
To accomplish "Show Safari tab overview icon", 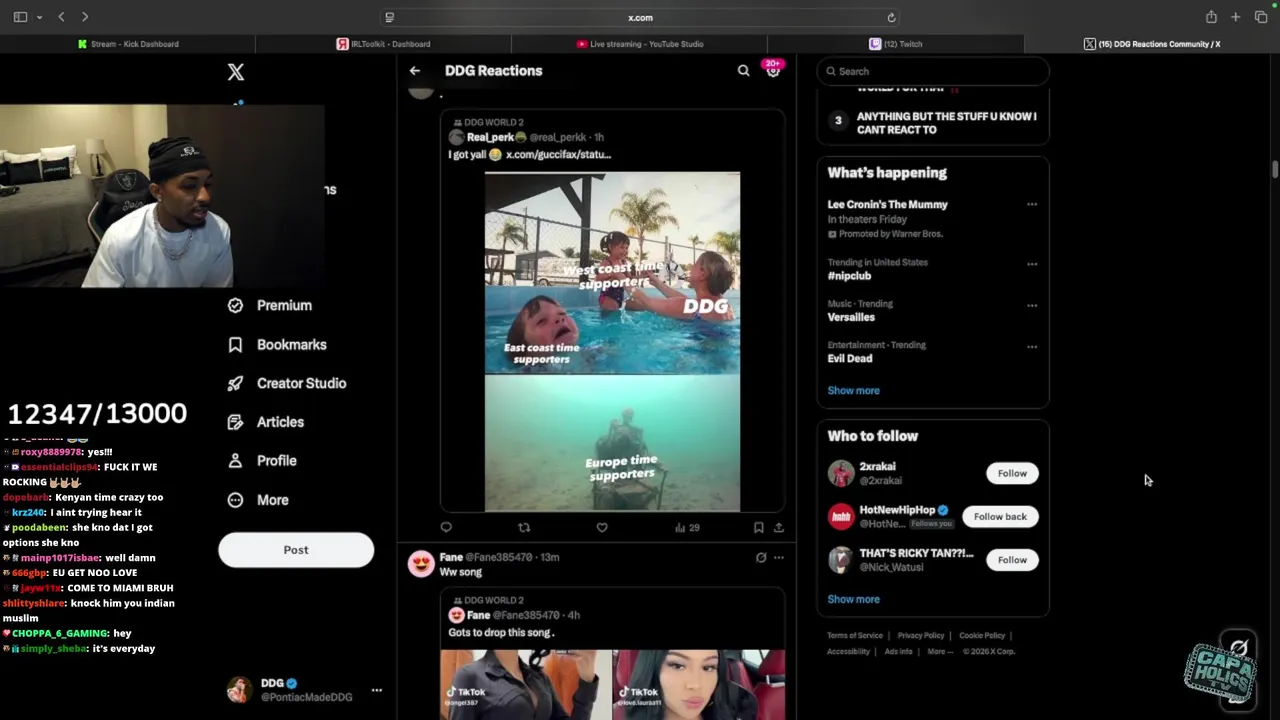I will click(x=1261, y=17).
